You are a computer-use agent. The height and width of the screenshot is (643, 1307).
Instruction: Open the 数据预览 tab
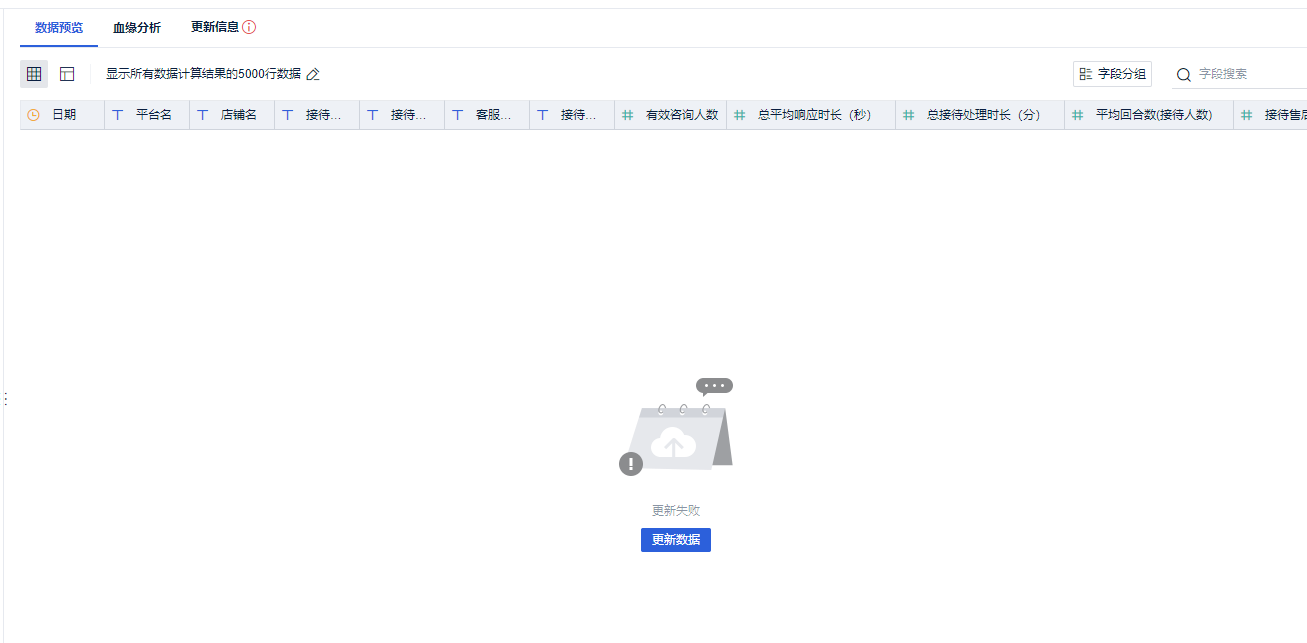pyautogui.click(x=59, y=27)
